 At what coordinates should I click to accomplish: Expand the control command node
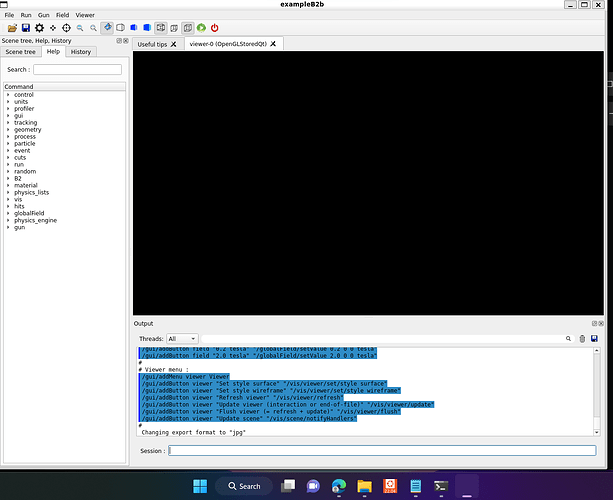[8, 95]
